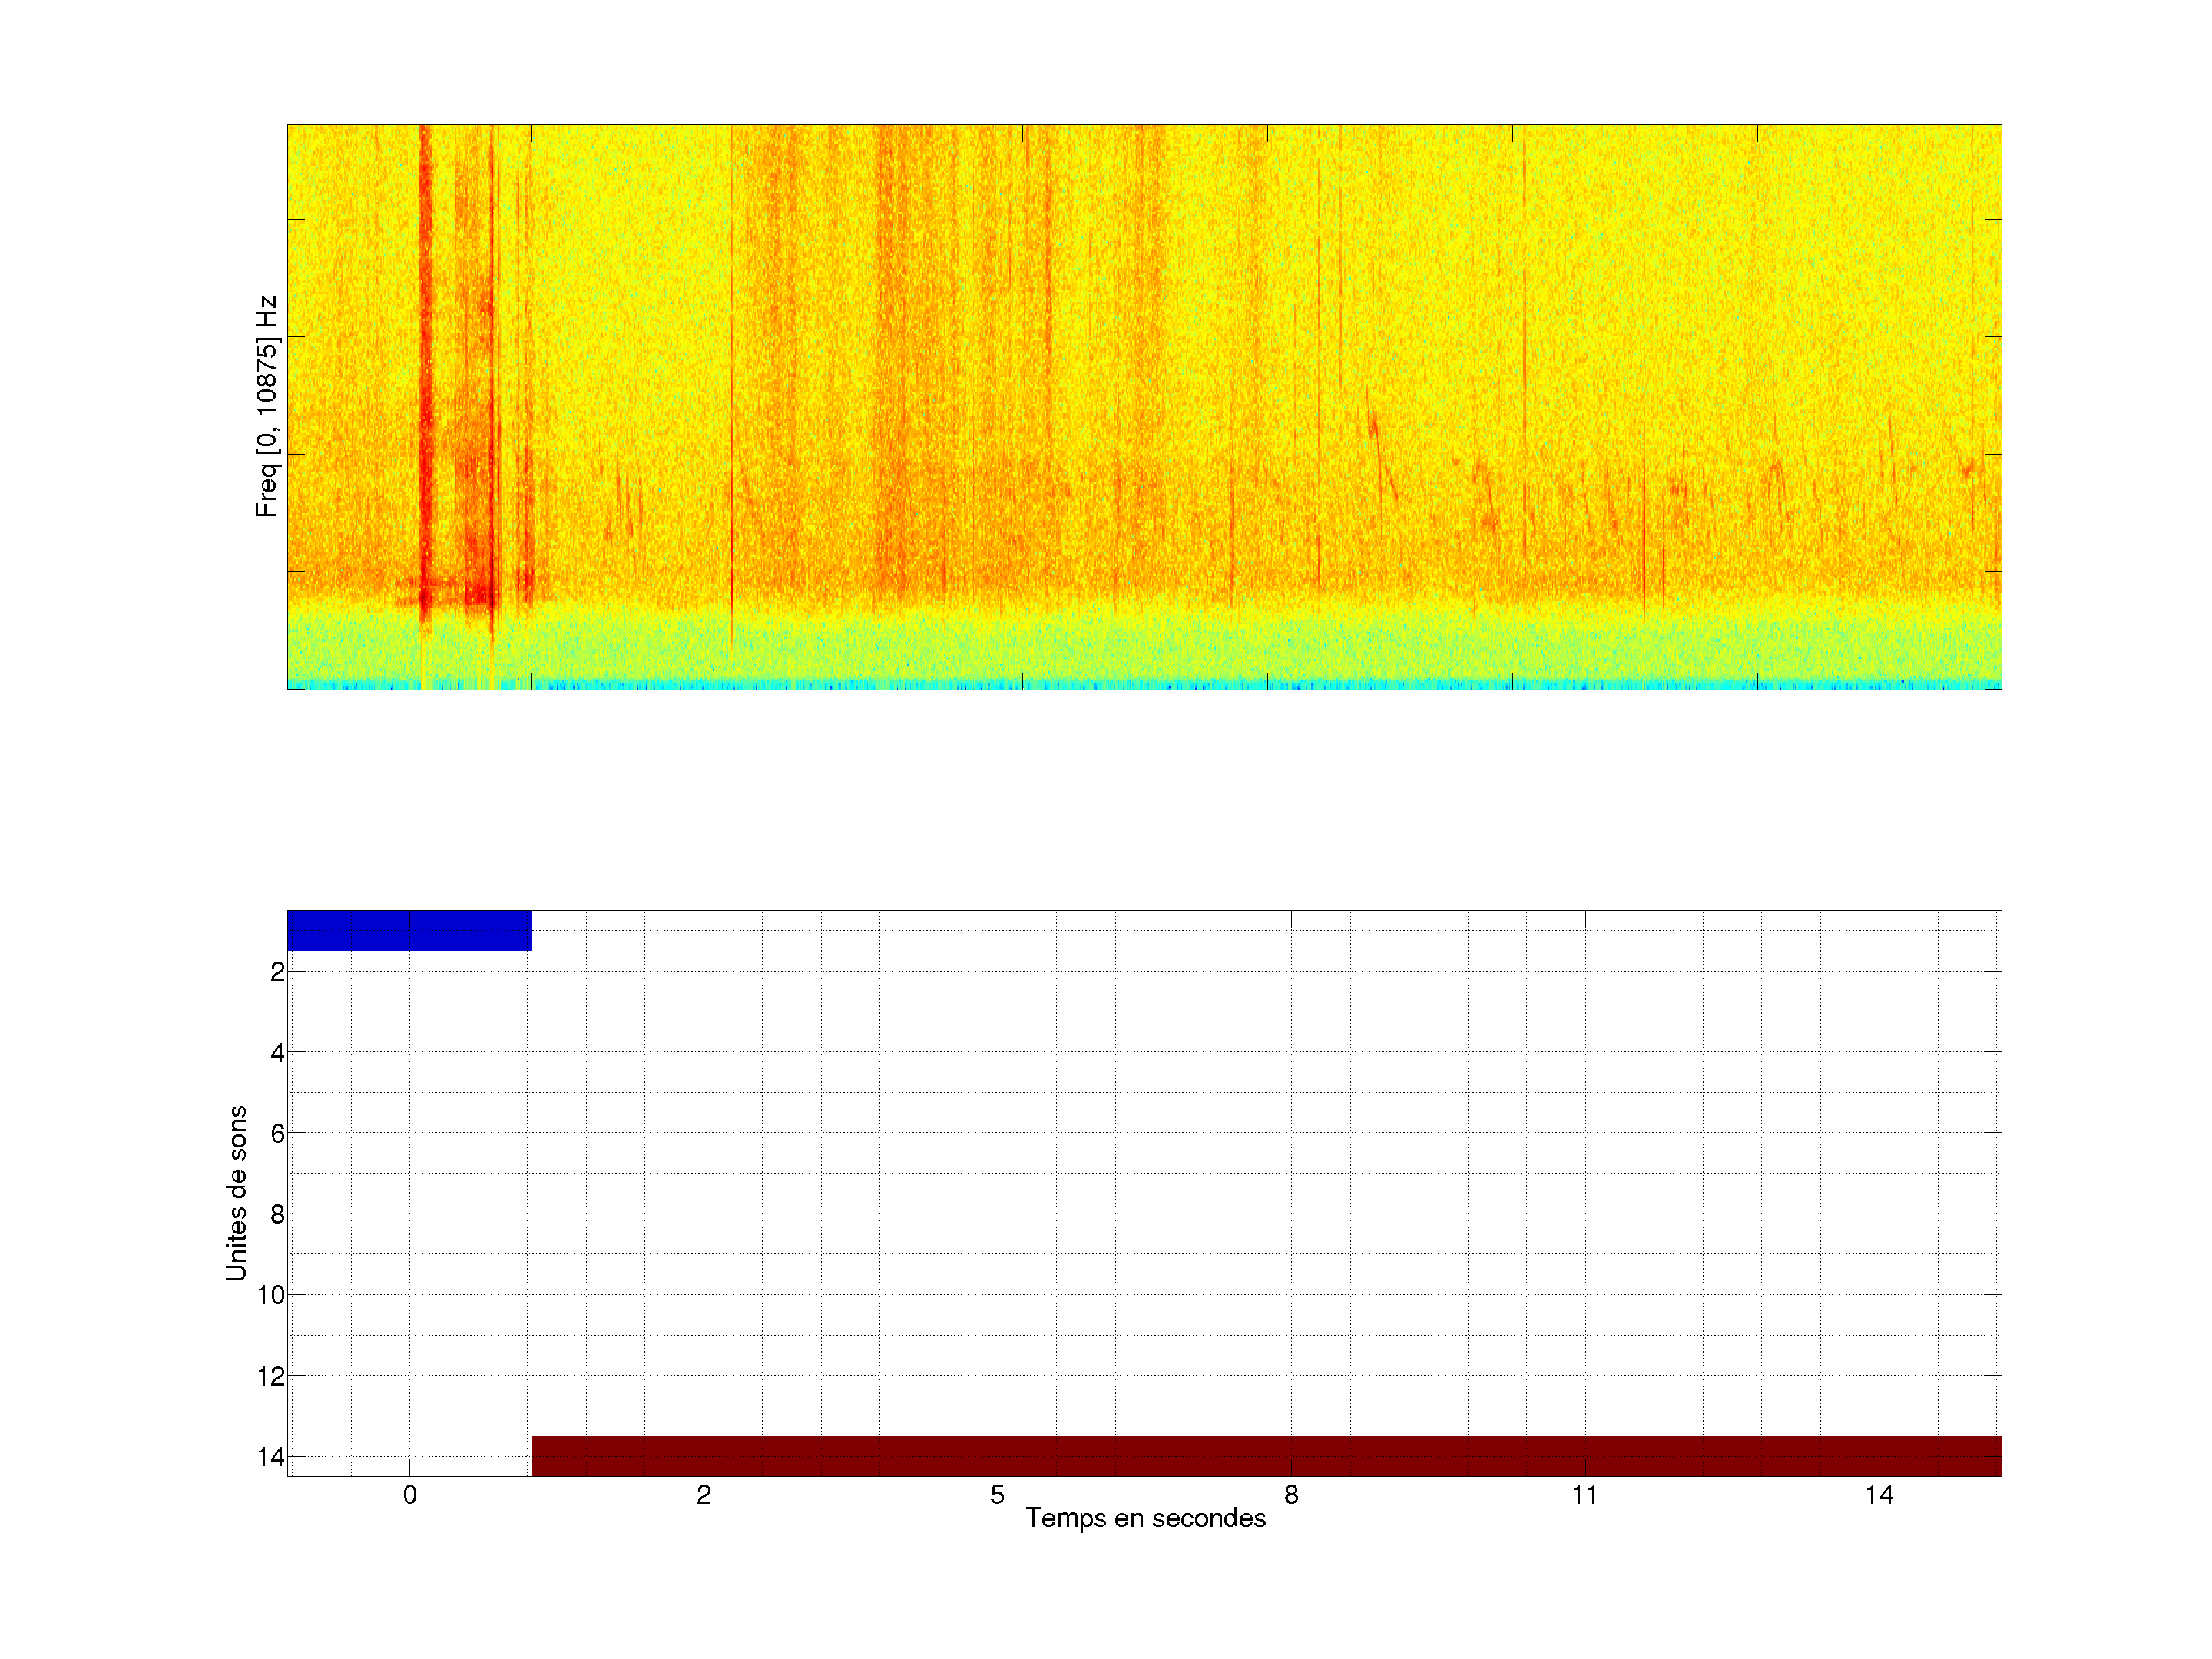The image size is (2212, 1659).
Task: Click y-axis tick label 10
Action: [271, 1295]
